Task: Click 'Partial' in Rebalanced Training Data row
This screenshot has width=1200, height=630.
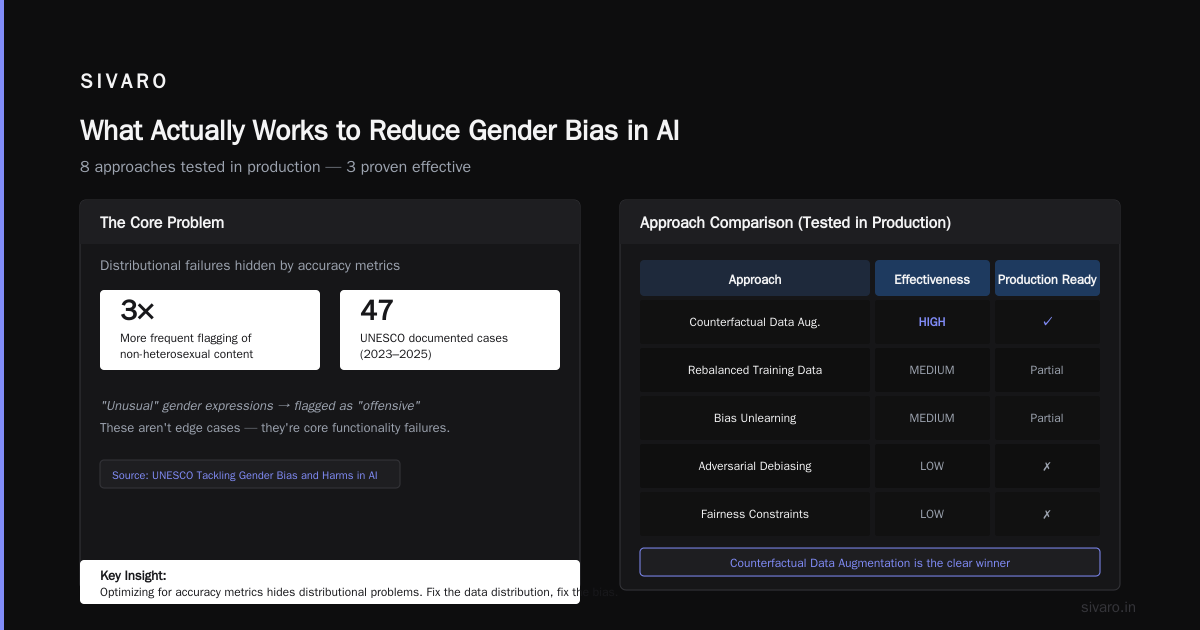Action: [1047, 370]
